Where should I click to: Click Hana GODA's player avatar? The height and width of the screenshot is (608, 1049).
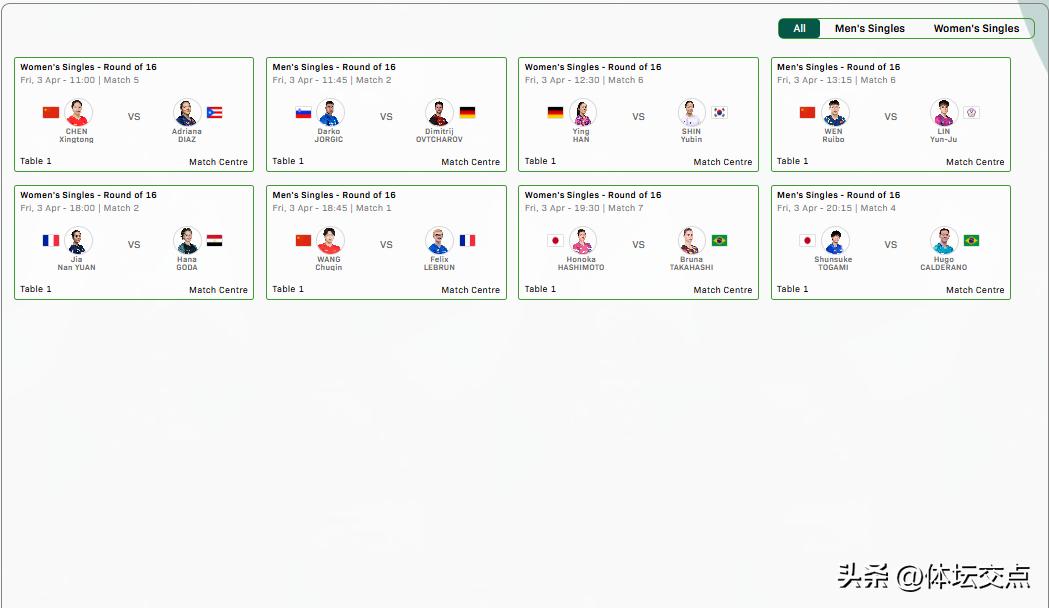(x=187, y=239)
